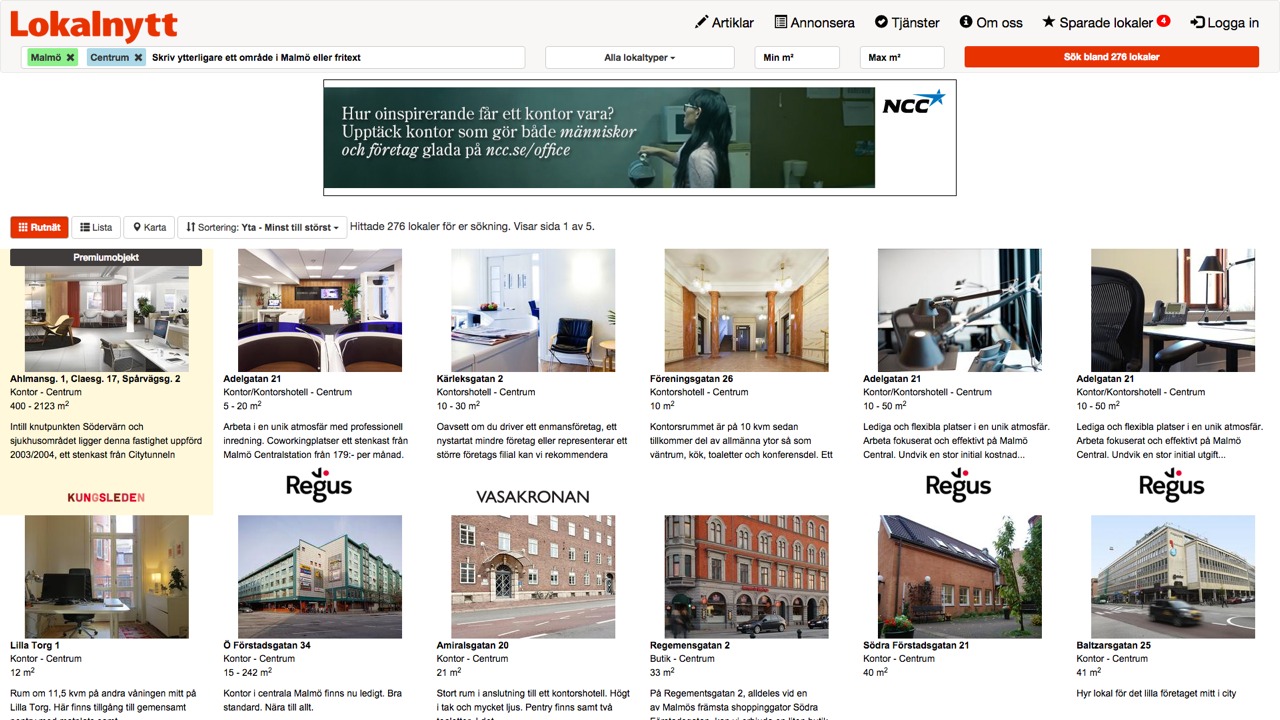The width and height of the screenshot is (1280, 720).
Task: Open the Om oss page
Action: [x=991, y=22]
